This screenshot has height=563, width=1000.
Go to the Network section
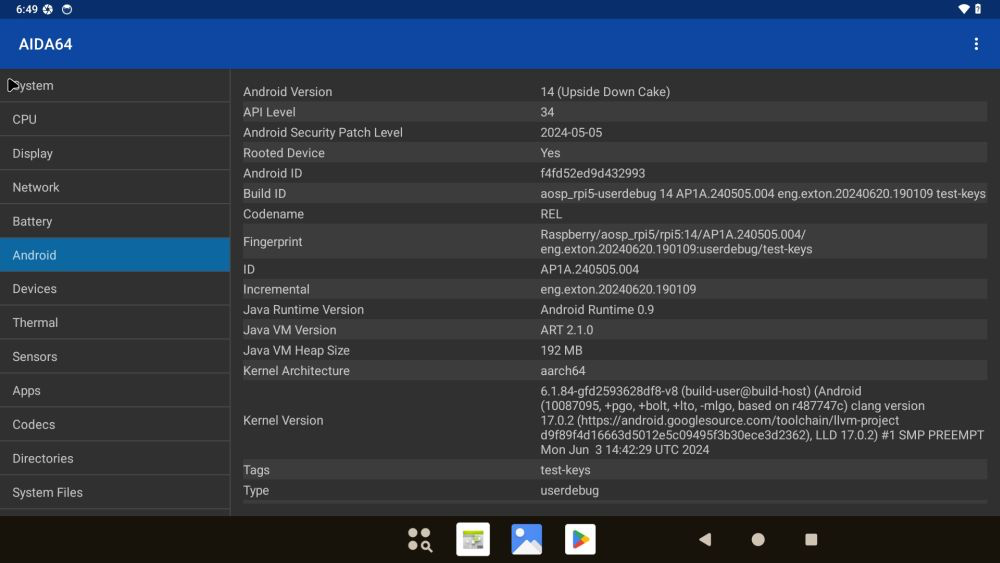pyautogui.click(x=115, y=187)
